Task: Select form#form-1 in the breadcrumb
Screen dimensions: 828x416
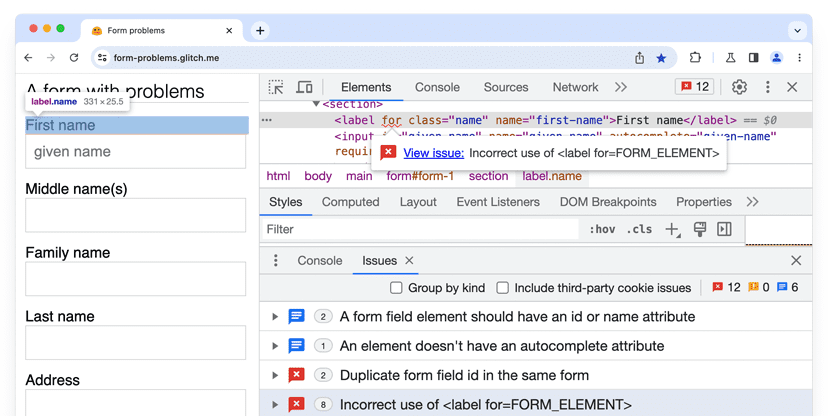Action: [x=420, y=176]
